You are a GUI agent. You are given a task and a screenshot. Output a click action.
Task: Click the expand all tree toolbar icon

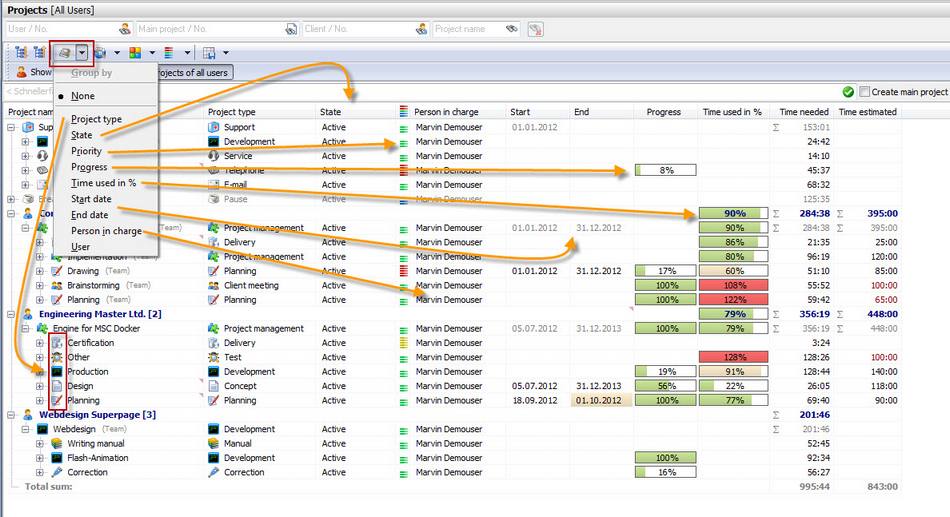tap(21, 53)
